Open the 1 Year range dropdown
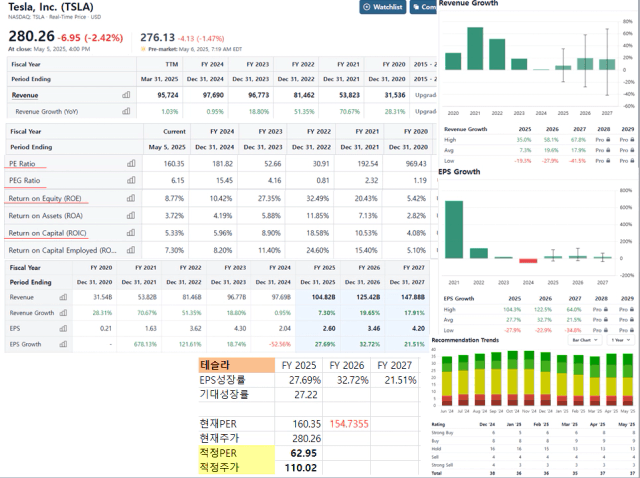 point(621,340)
